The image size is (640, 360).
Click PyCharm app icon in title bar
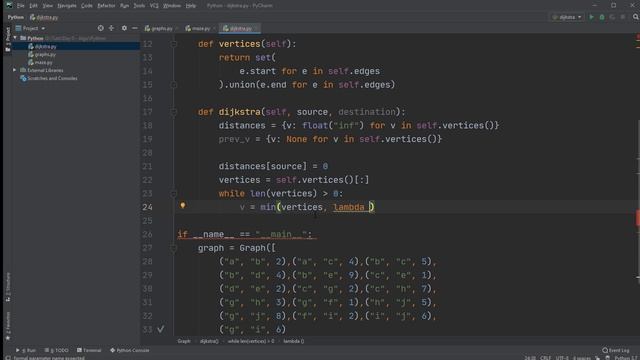(9, 6)
